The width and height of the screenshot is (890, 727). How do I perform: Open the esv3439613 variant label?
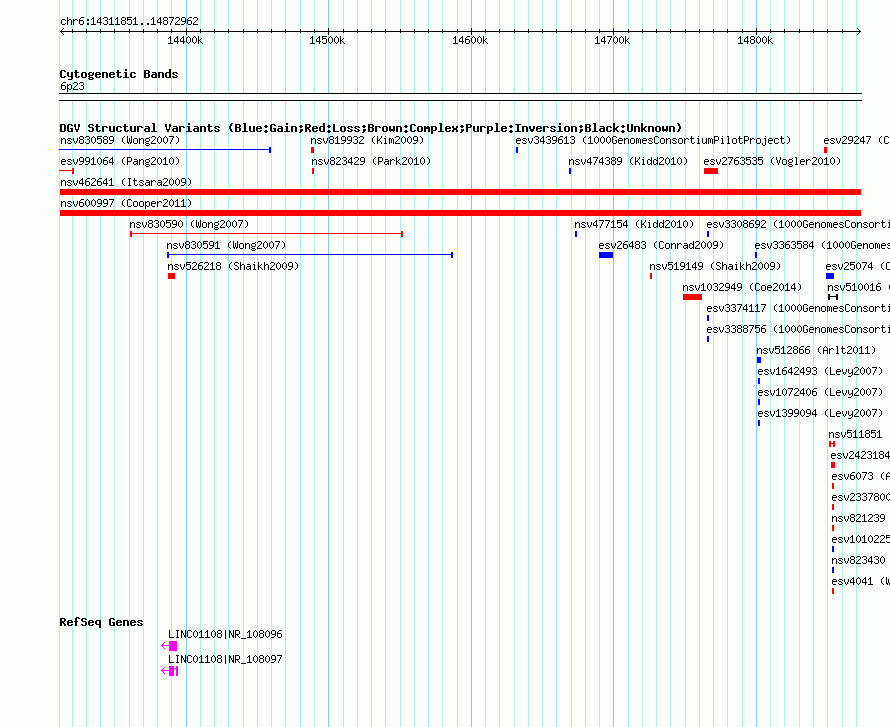653,140
